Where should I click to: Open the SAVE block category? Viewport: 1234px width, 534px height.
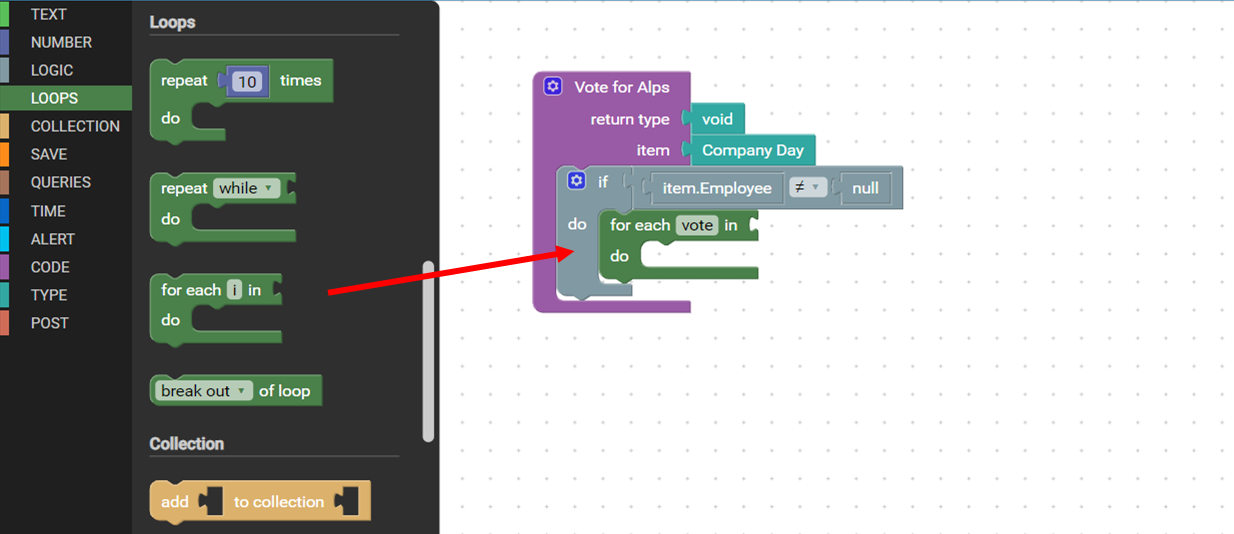[65, 154]
